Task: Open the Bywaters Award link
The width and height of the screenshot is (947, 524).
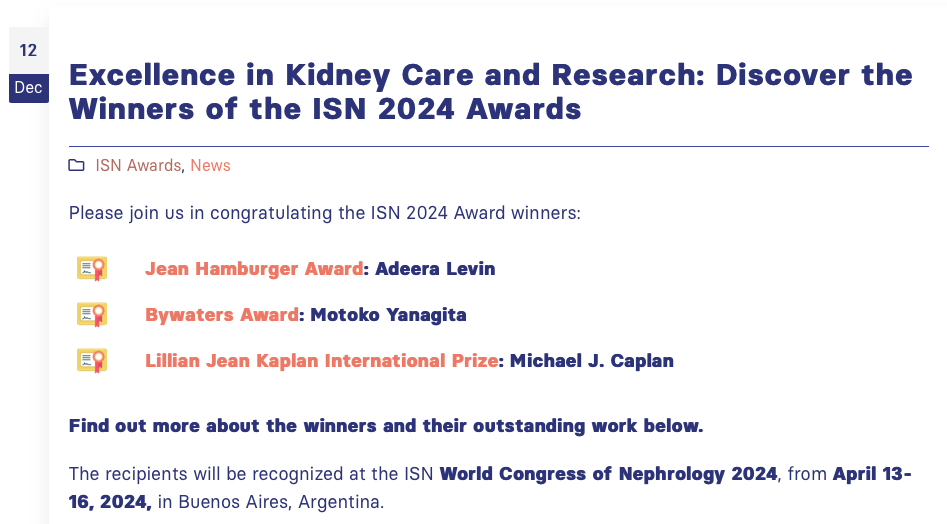Action: 222,315
